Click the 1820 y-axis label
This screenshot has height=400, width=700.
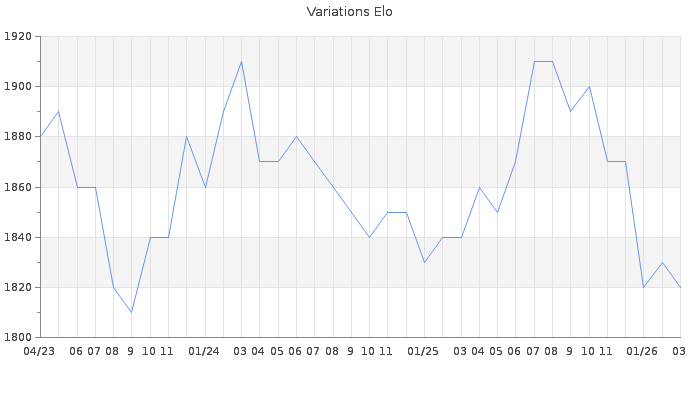(x=18, y=287)
